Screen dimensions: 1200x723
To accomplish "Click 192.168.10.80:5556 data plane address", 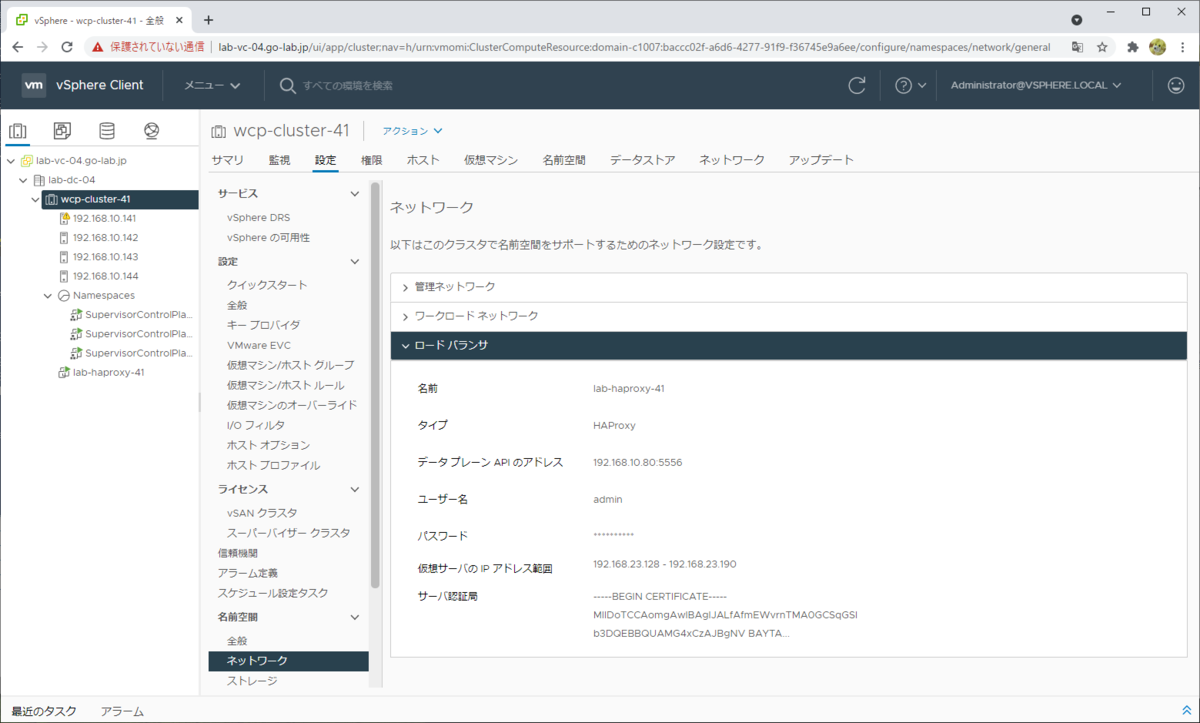I will point(638,462).
